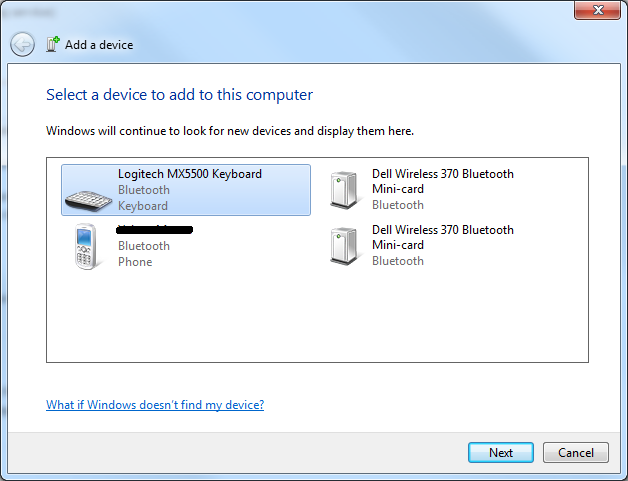The image size is (628, 481).
Task: Click the redacted phone device name
Action: [155, 230]
